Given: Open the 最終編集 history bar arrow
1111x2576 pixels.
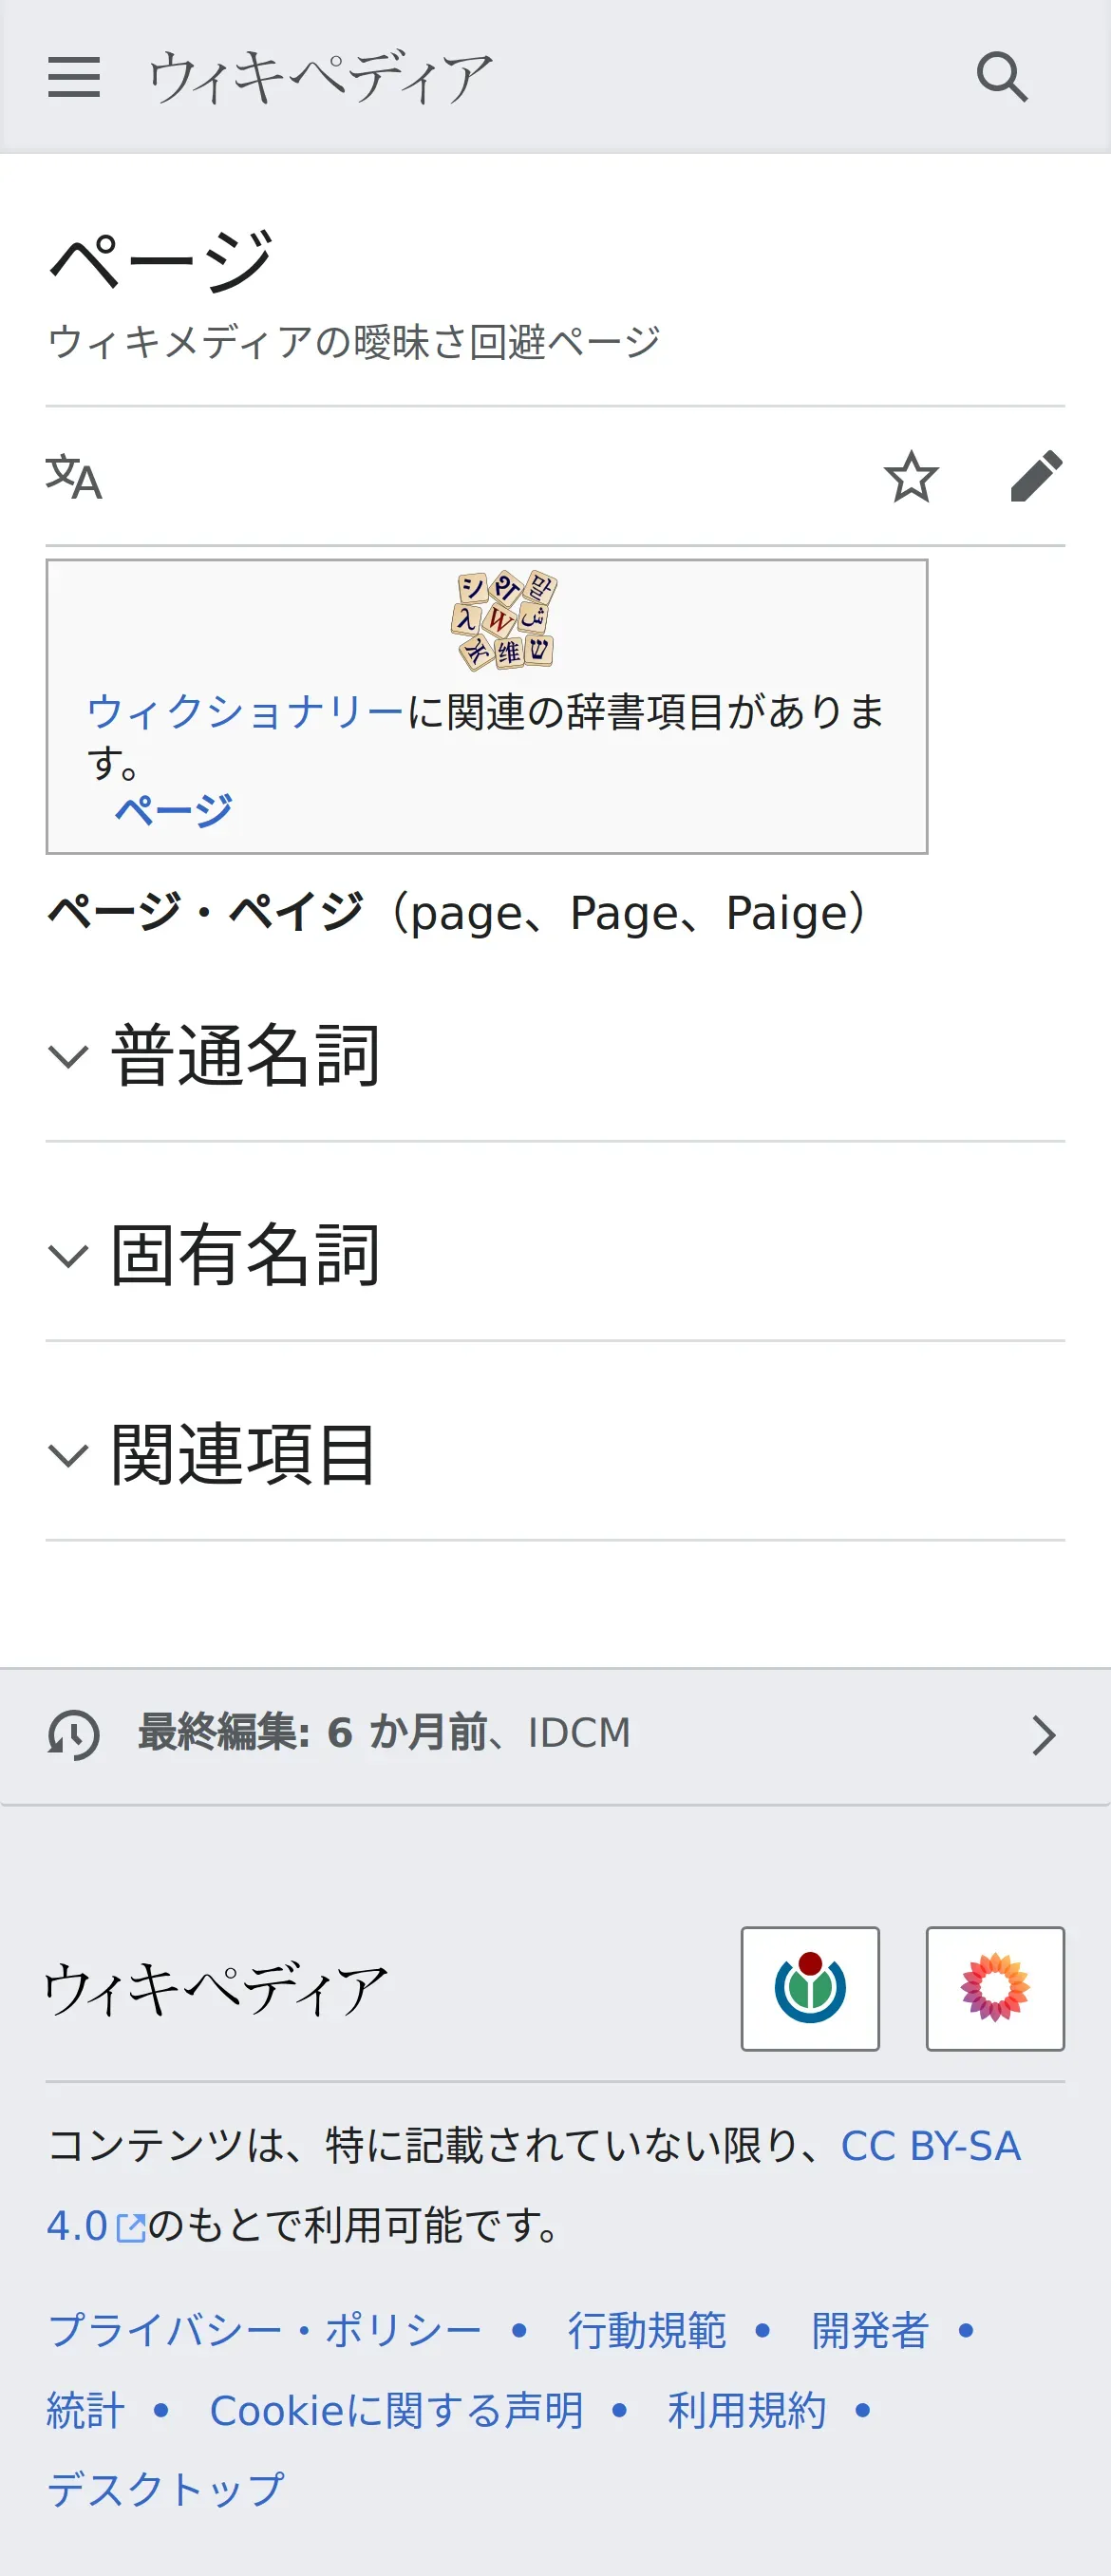Looking at the screenshot, I should (1043, 1735).
